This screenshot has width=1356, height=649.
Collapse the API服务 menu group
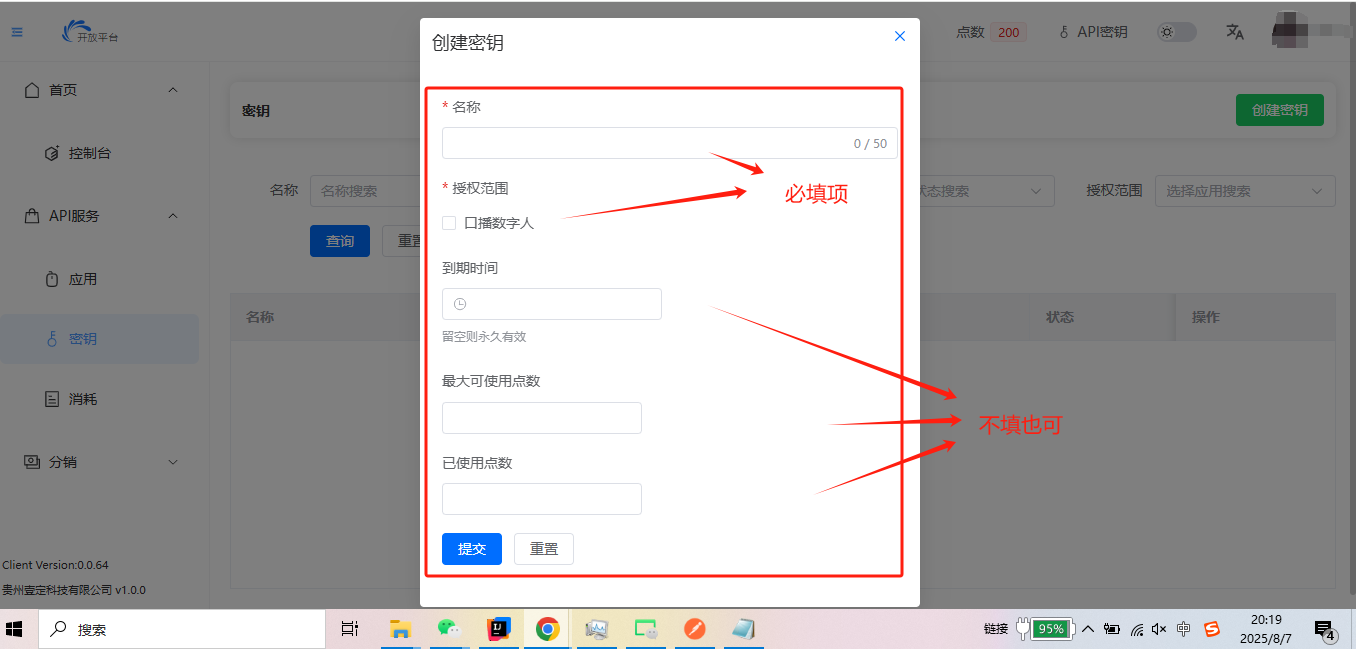105,216
